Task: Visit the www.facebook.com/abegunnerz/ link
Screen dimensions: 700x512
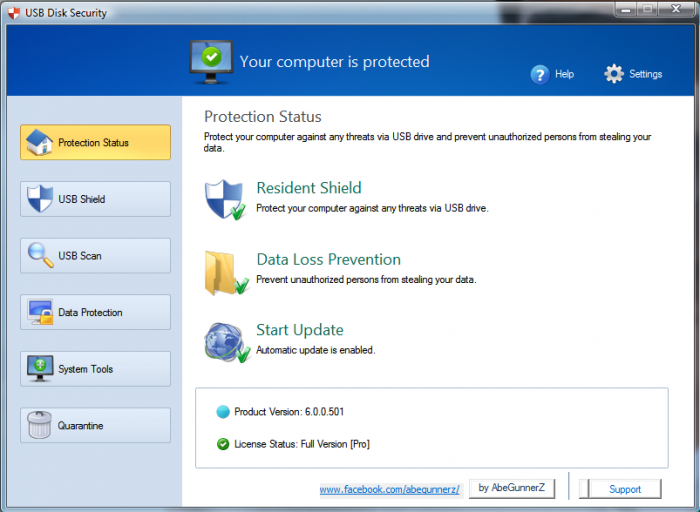Action: [390, 490]
